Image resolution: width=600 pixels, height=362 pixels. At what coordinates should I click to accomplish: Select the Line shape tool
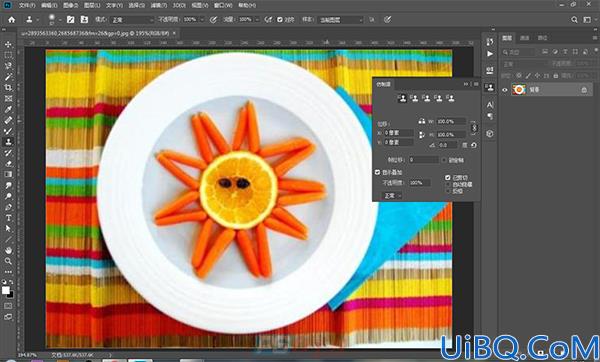tap(8, 240)
